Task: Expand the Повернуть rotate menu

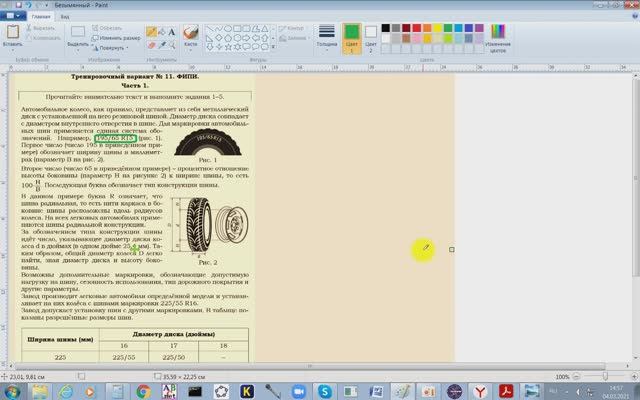Action: tap(113, 47)
